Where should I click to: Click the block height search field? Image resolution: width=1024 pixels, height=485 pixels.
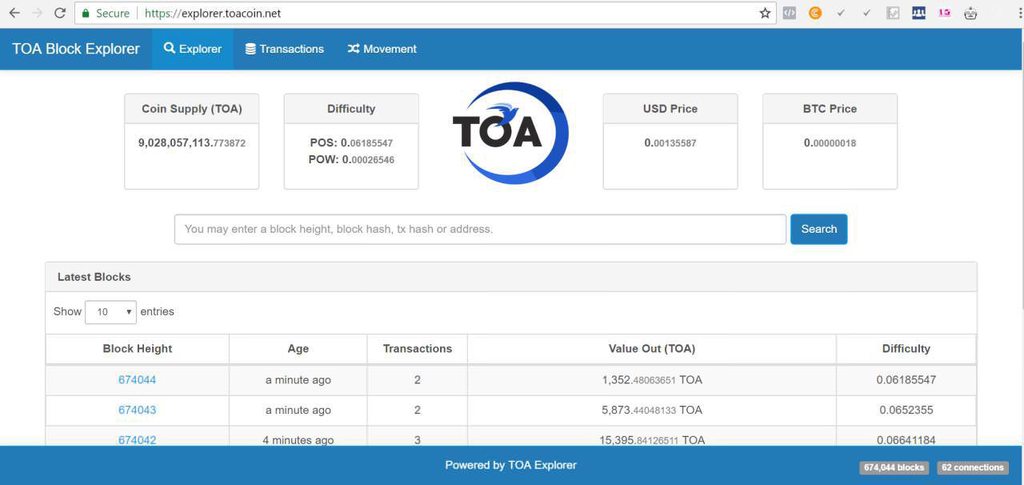click(x=480, y=229)
